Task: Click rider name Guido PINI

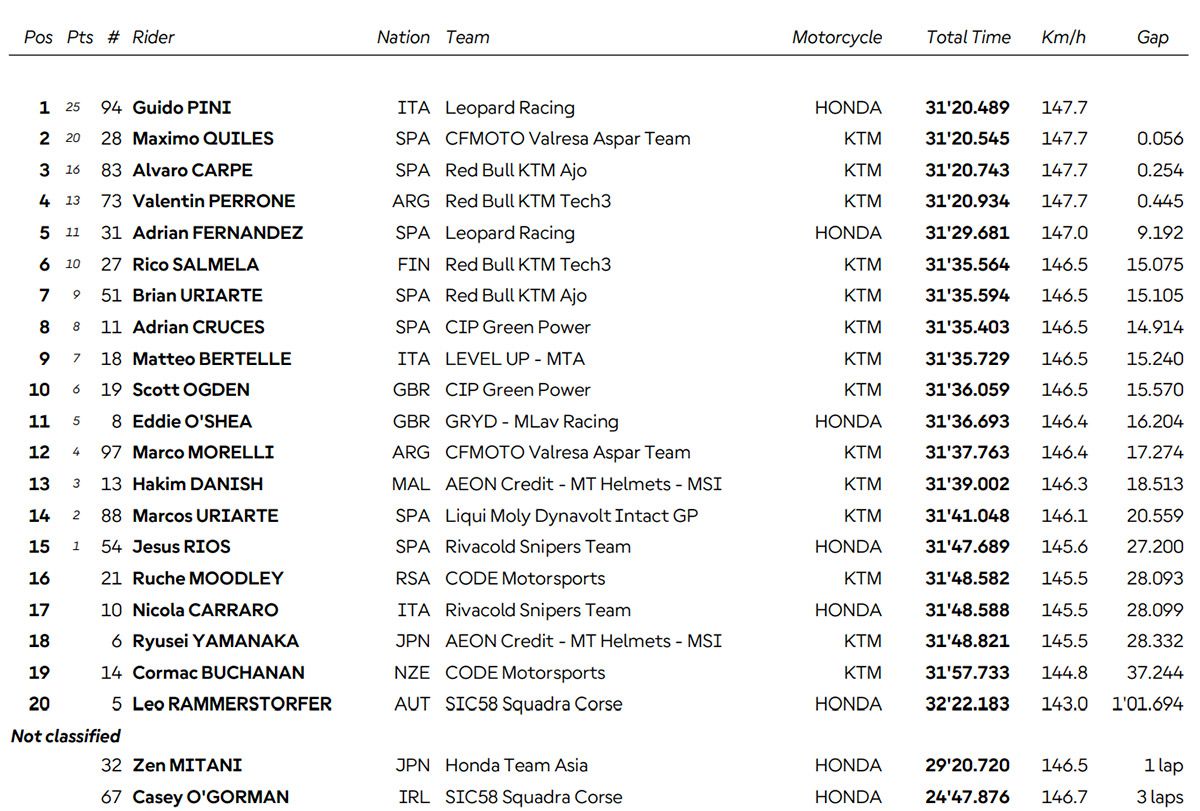Action: [181, 107]
